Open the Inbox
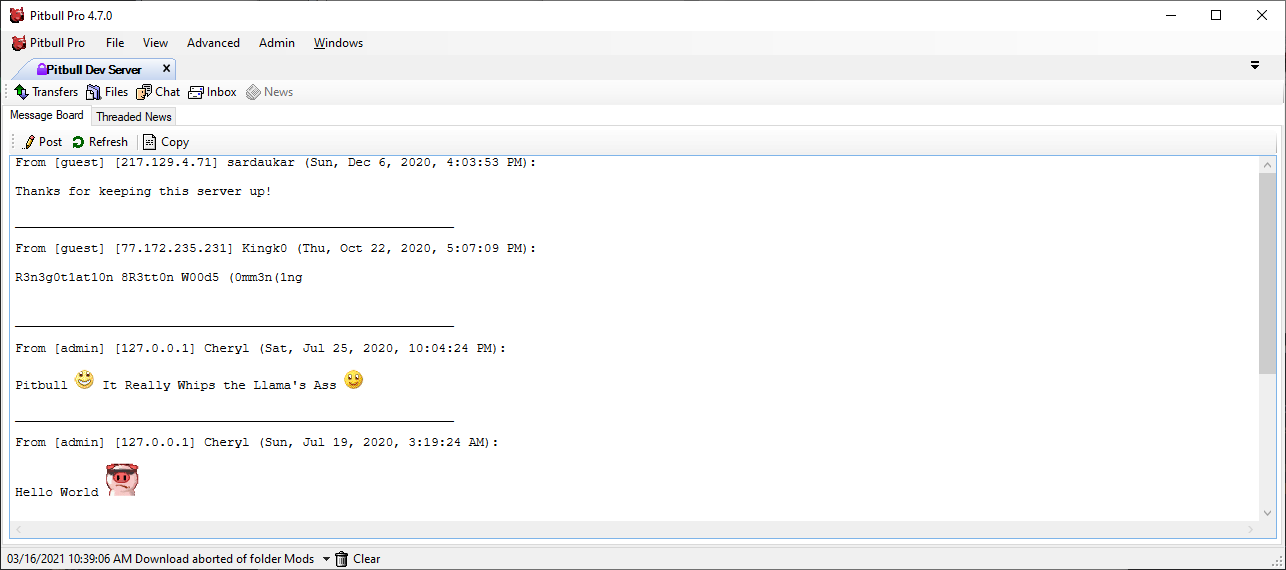Image resolution: width=1286 pixels, height=570 pixels. pos(212,92)
